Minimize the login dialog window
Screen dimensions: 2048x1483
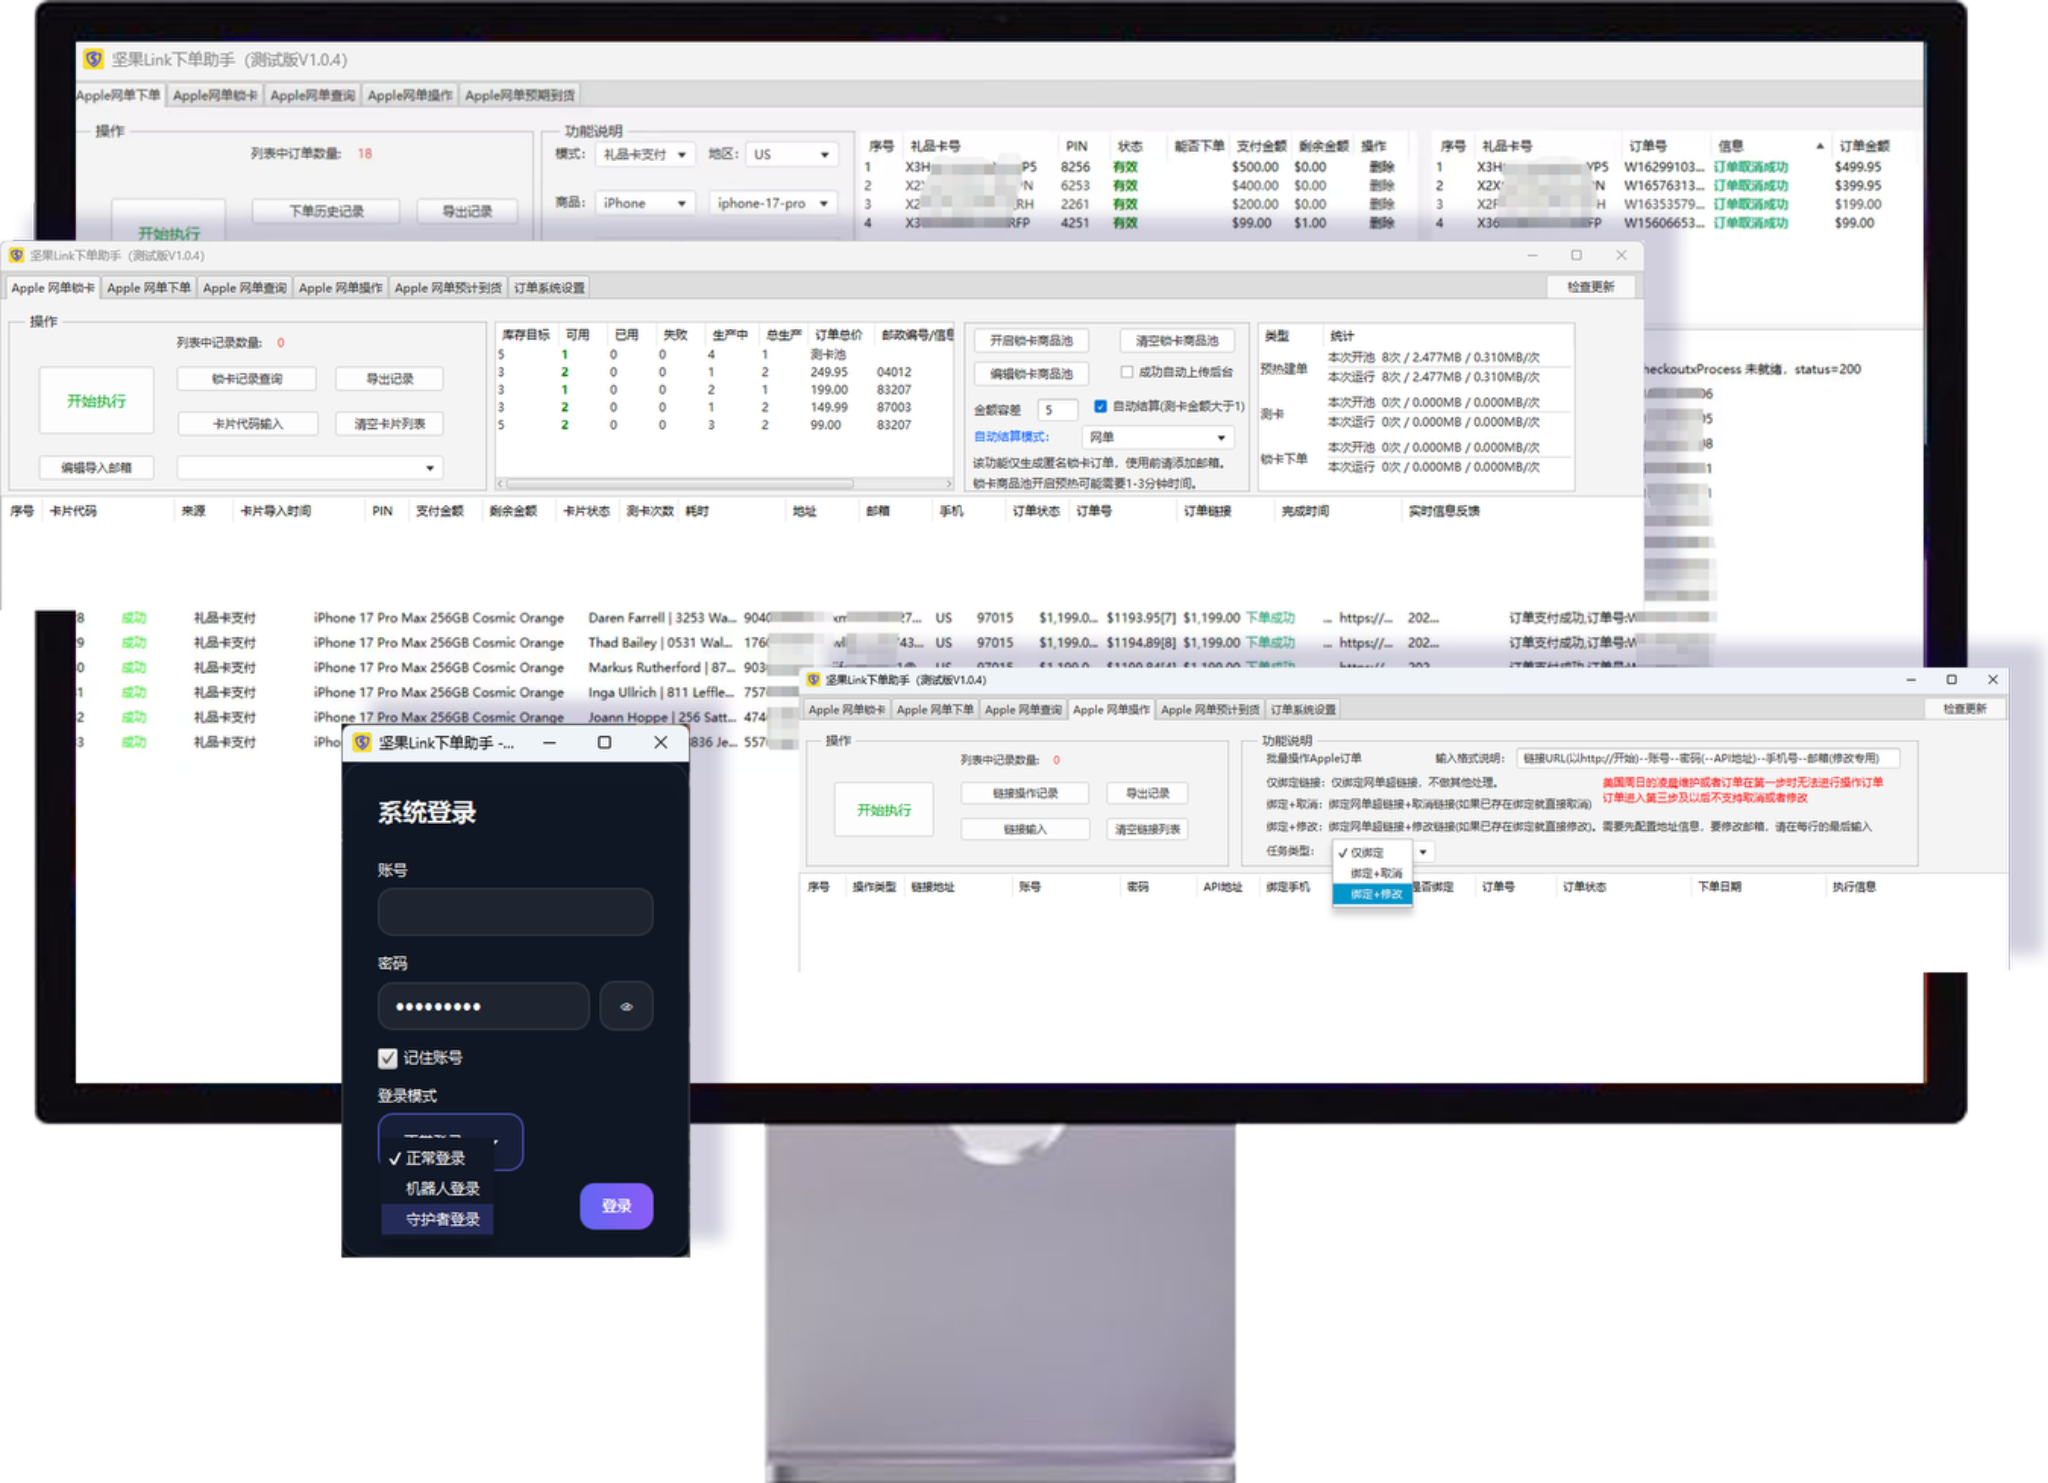tap(549, 742)
